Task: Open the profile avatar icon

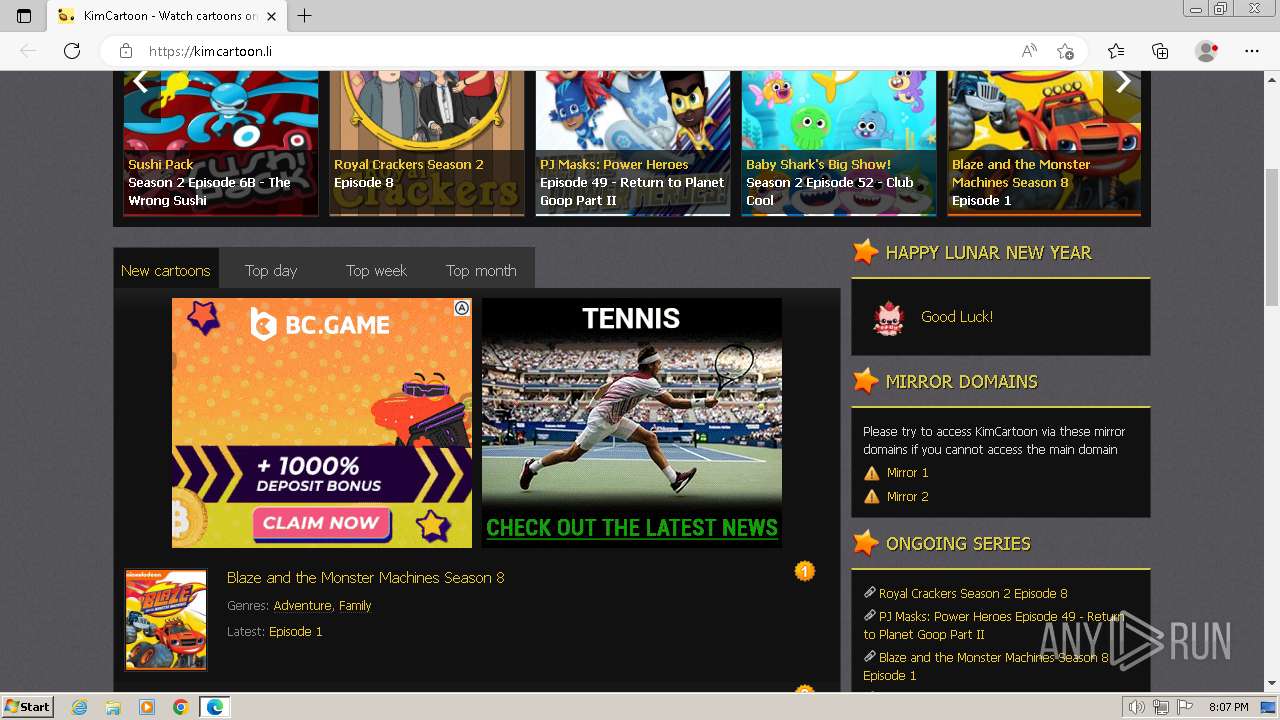Action: 1207,51
